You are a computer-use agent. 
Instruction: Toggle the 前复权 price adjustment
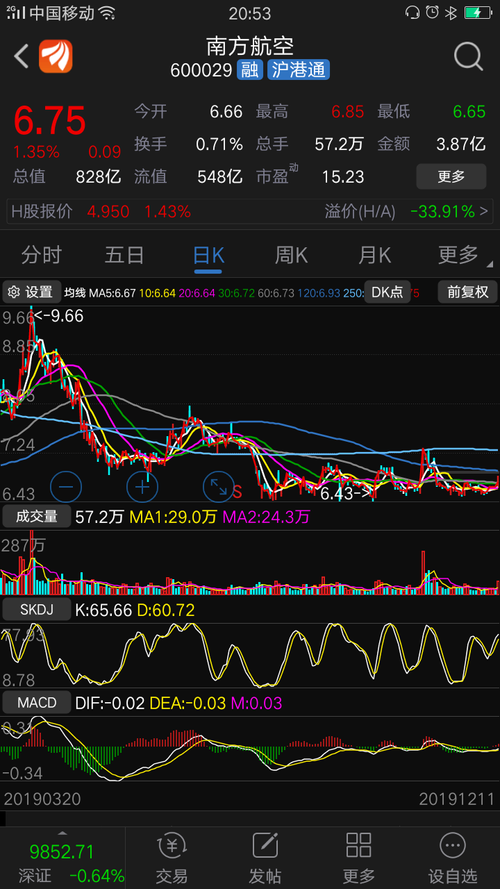(x=468, y=292)
